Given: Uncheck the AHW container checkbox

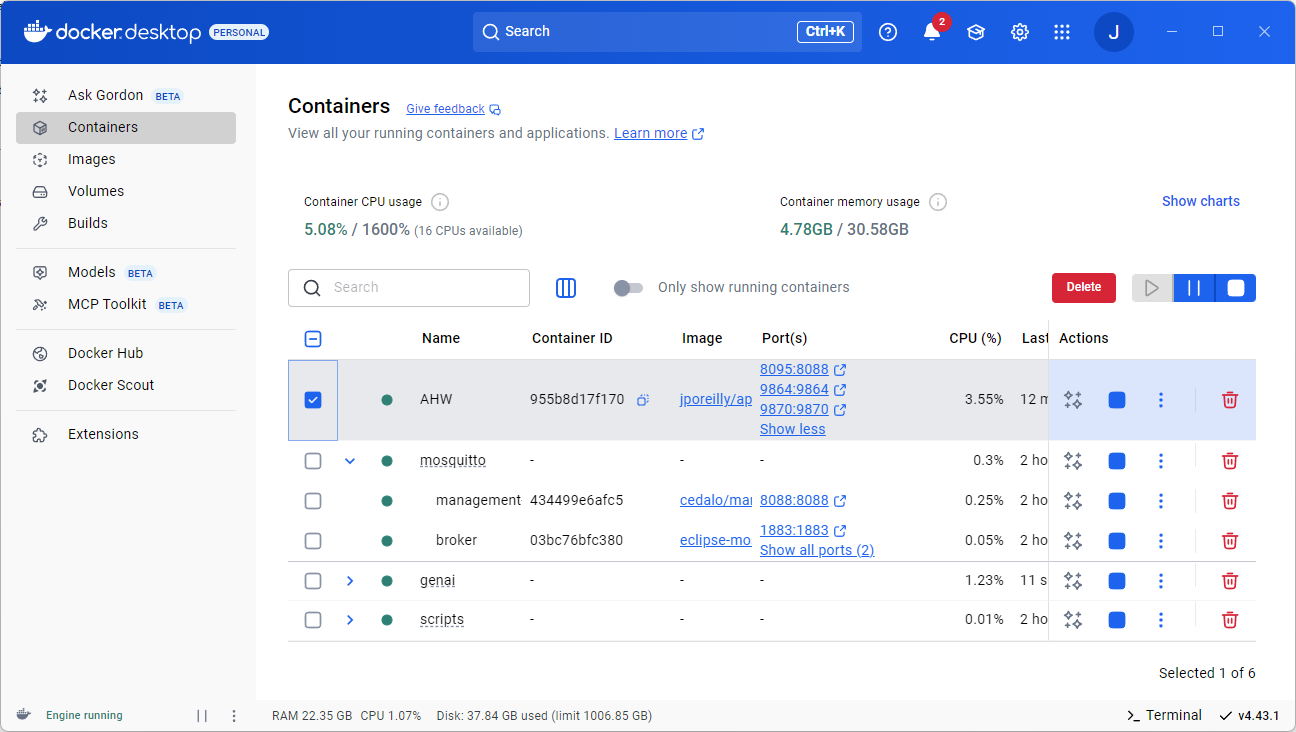Looking at the screenshot, I should (313, 400).
